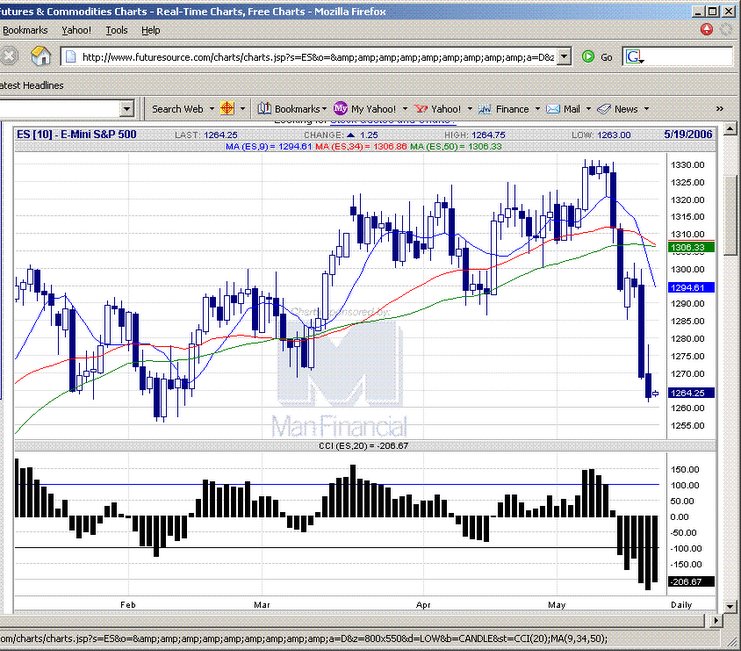
Task: Click the page's vertical scrollbar up arrow
Action: coord(730,128)
